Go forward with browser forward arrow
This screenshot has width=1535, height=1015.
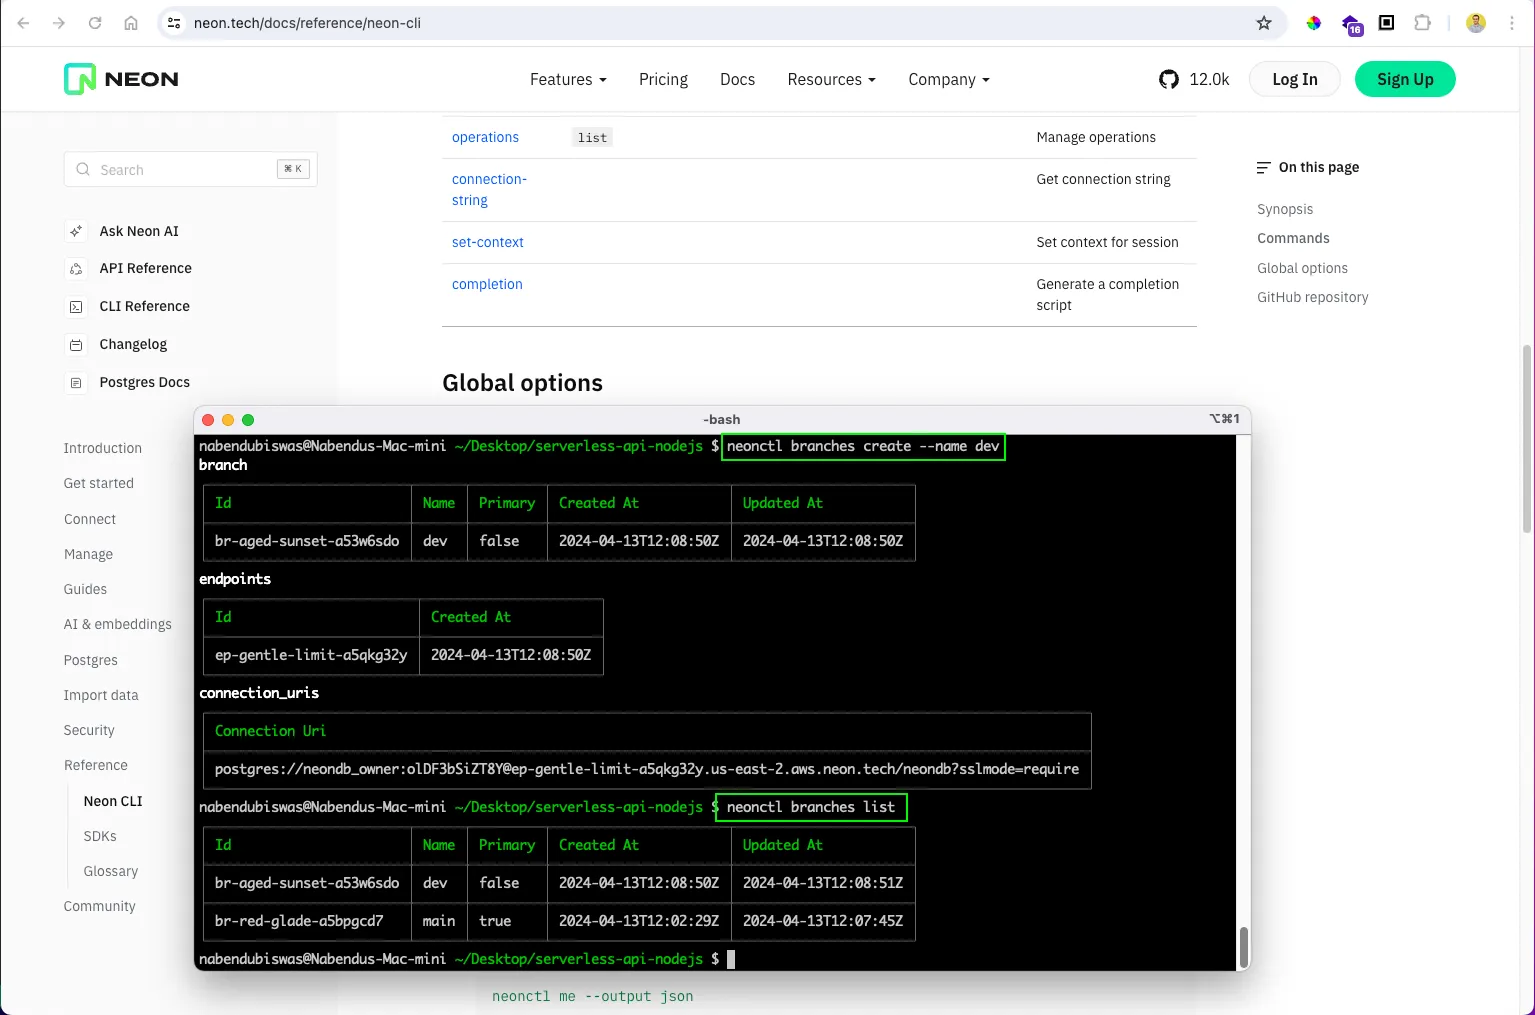(x=59, y=23)
